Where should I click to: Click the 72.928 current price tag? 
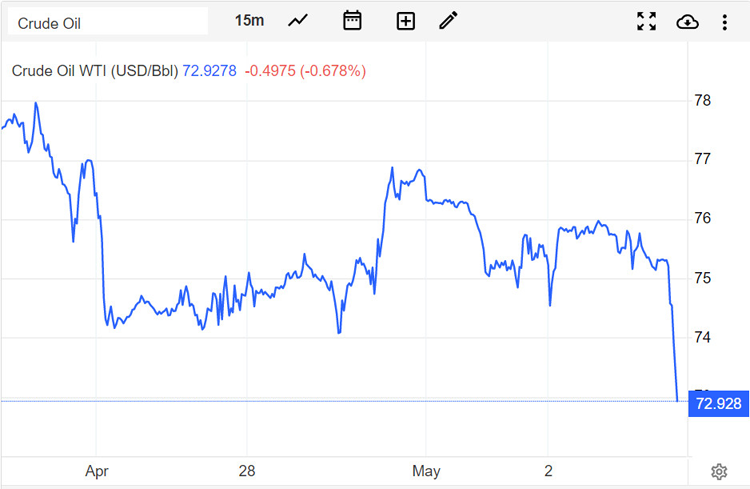tap(718, 403)
